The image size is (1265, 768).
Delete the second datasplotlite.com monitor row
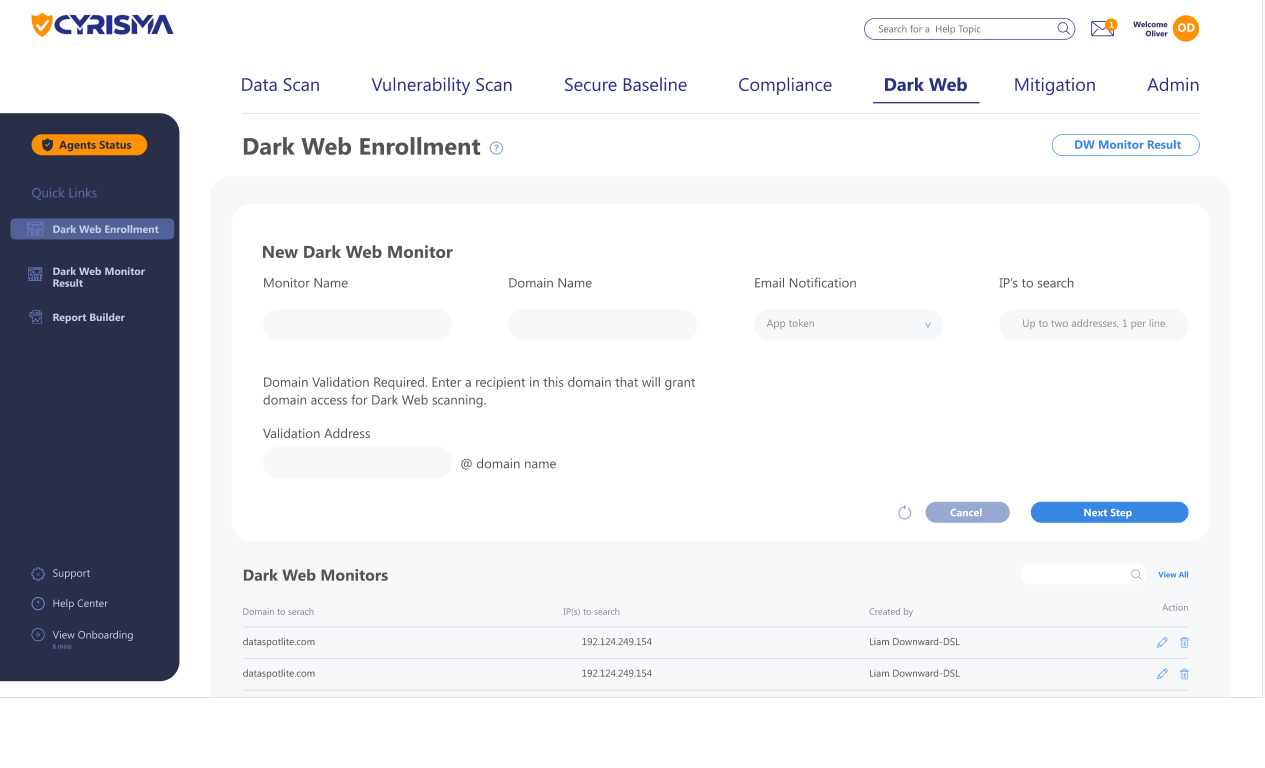tap(1184, 674)
